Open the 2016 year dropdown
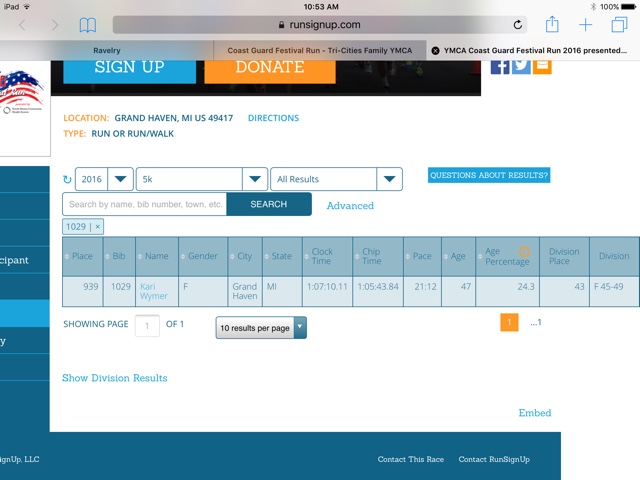 point(104,179)
